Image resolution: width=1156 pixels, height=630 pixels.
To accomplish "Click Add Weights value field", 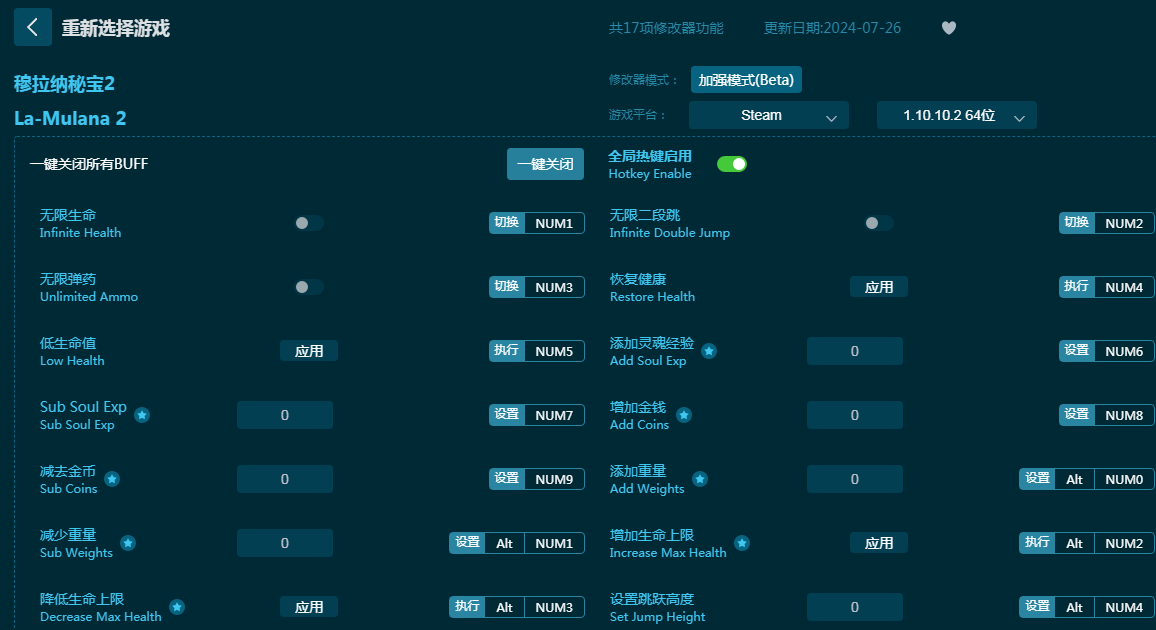I will [854, 479].
